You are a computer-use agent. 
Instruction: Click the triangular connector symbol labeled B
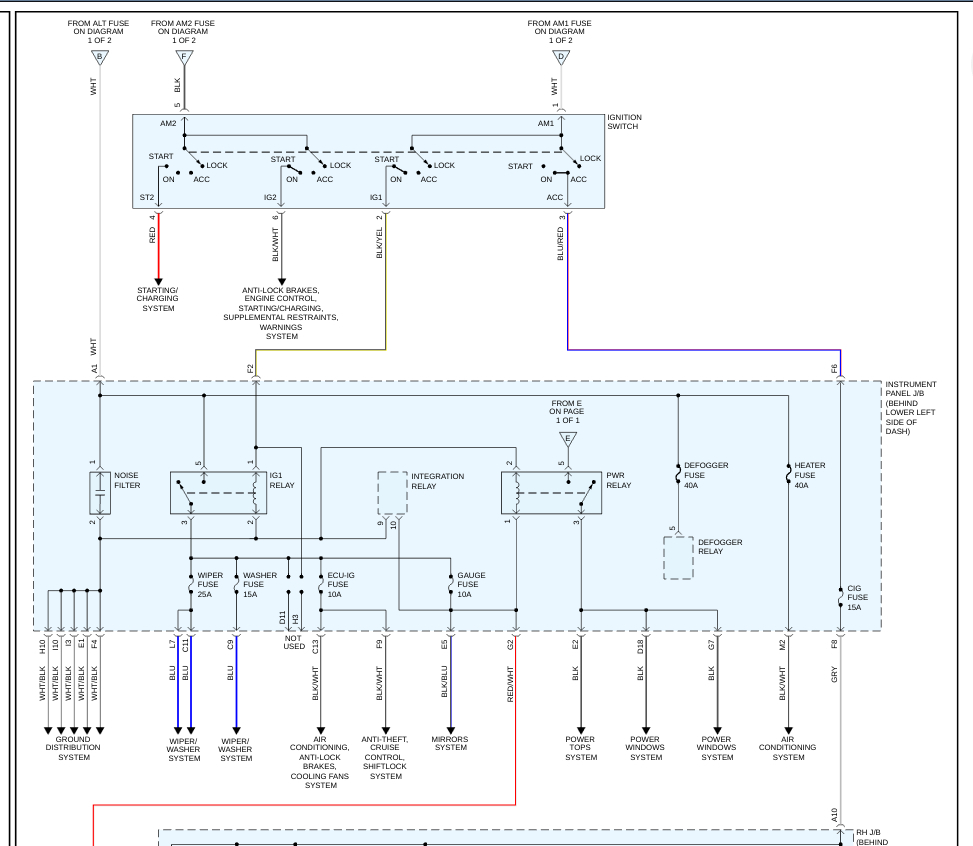point(100,57)
